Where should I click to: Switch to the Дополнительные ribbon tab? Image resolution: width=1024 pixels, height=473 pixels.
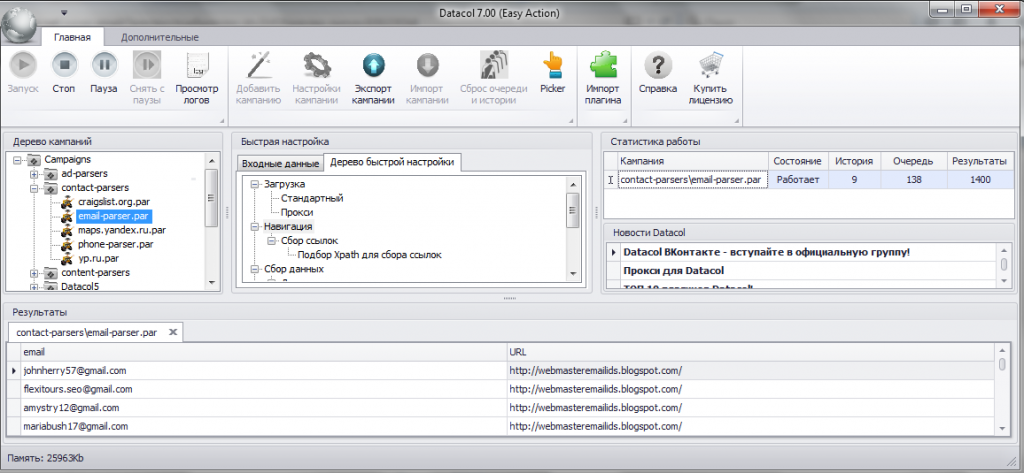click(160, 37)
